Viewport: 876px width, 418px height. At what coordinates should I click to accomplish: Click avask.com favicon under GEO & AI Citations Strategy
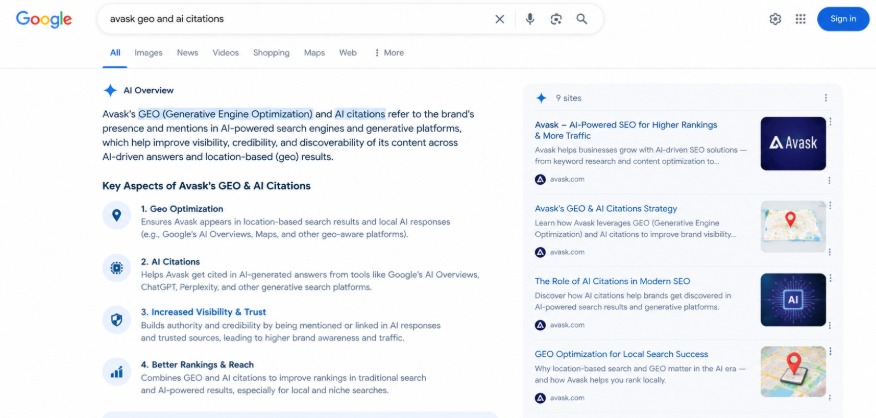point(540,252)
